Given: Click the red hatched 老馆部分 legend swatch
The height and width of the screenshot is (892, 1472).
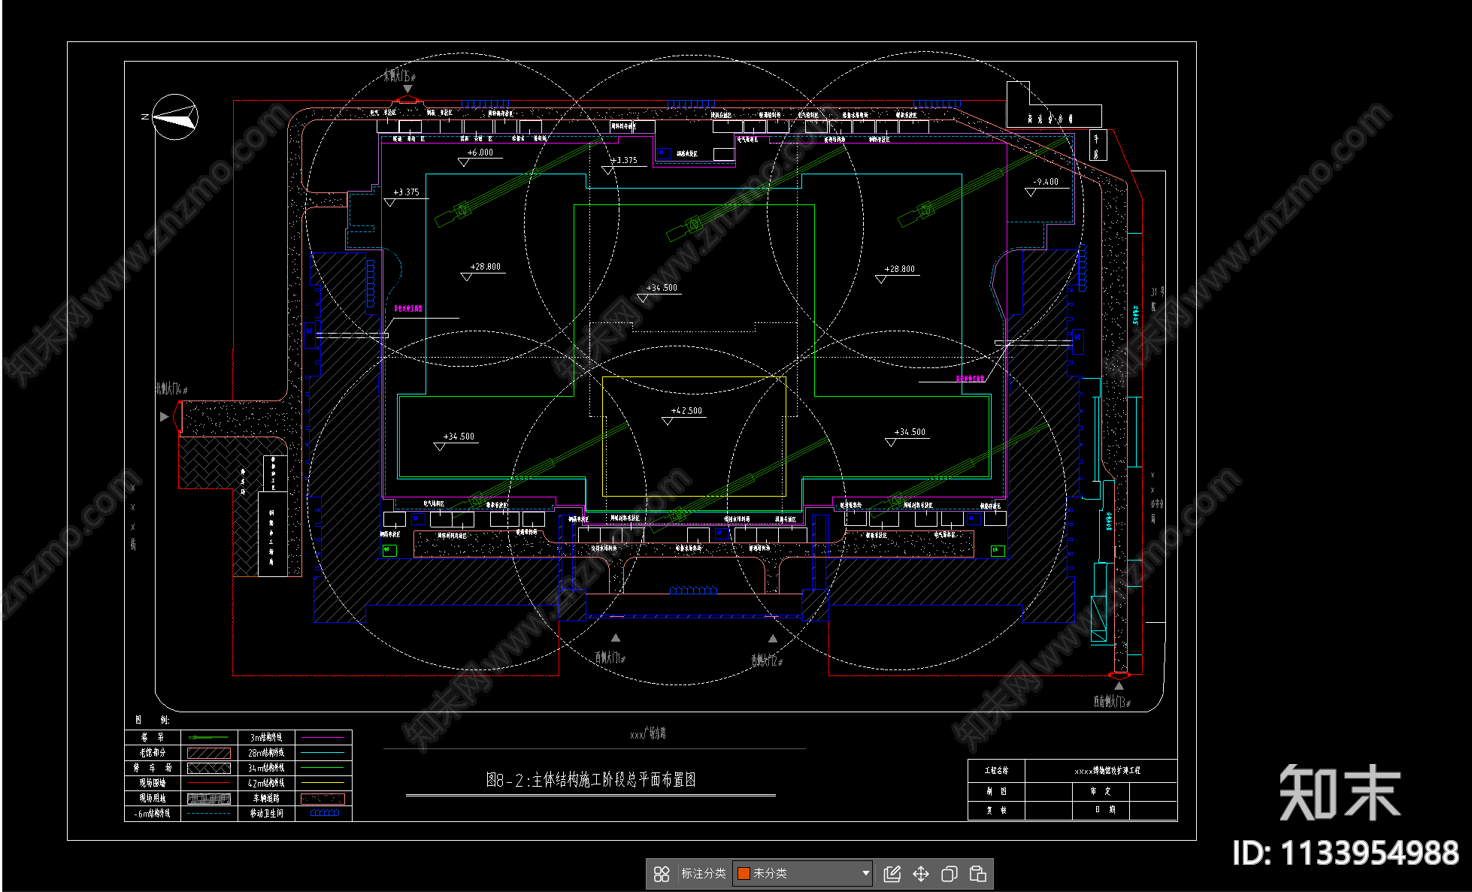Looking at the screenshot, I should [208, 753].
